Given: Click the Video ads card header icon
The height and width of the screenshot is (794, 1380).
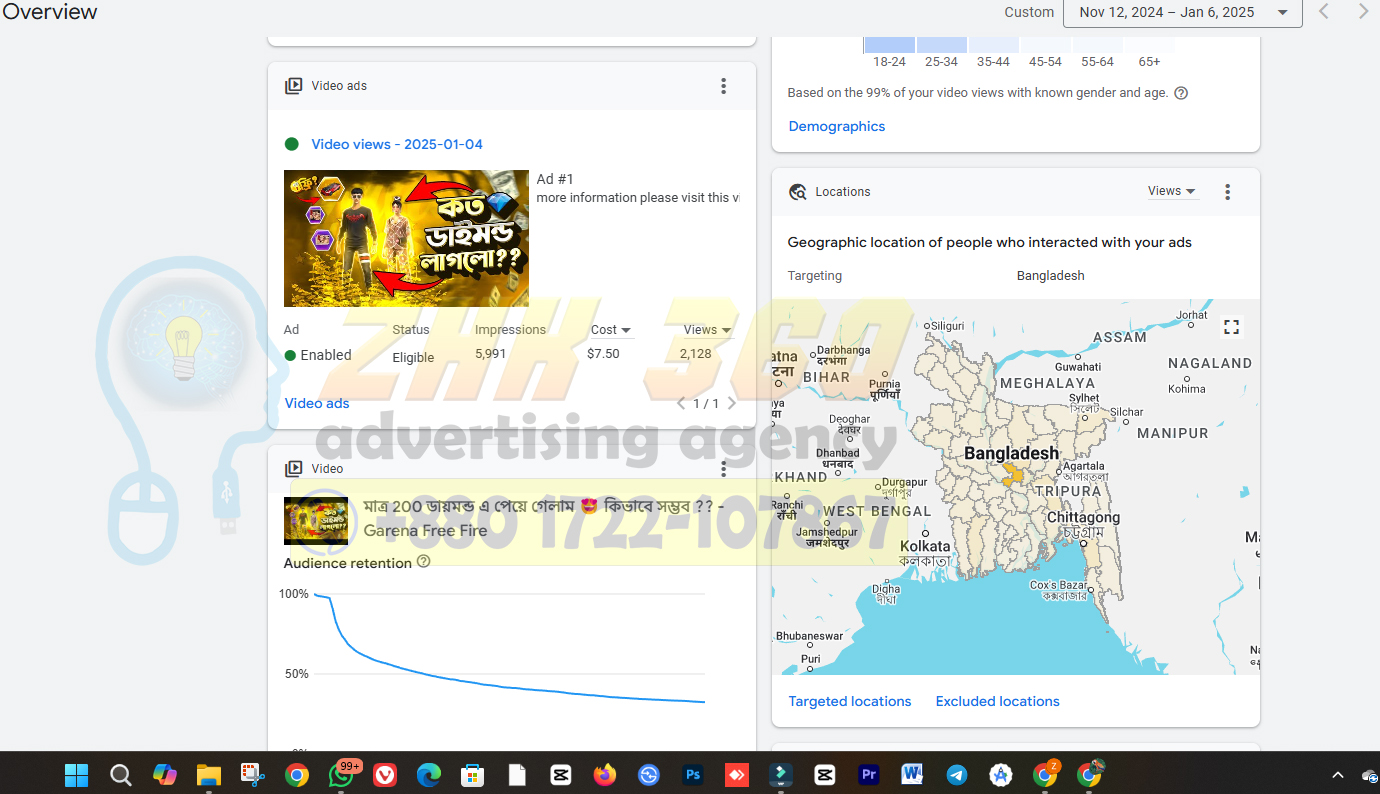Looking at the screenshot, I should [294, 86].
